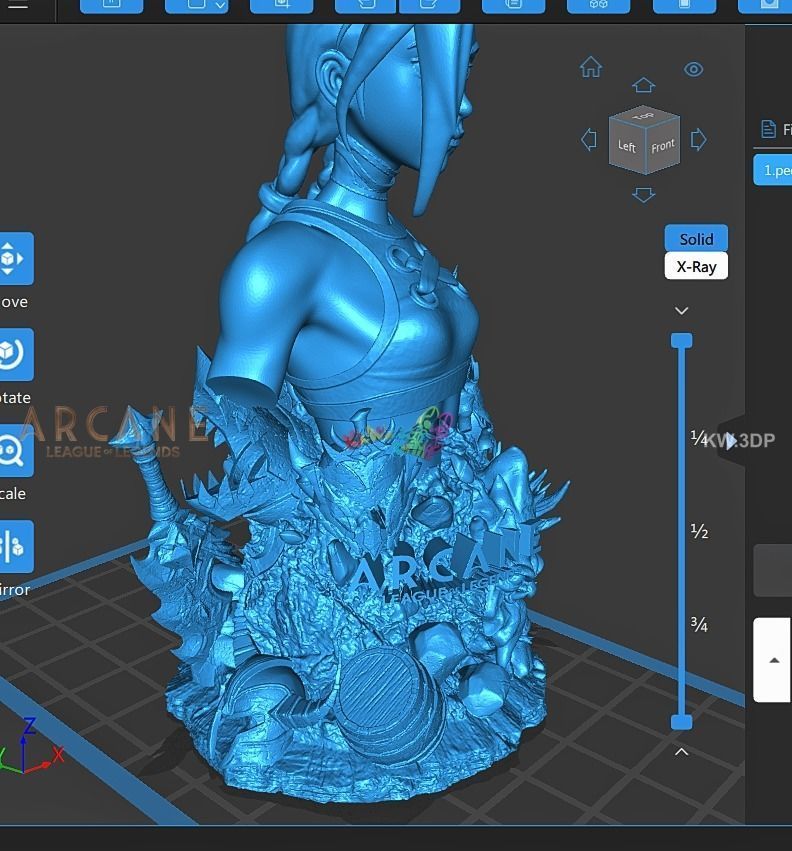
Task: Reset camera with the Home view icon
Action: 591,67
